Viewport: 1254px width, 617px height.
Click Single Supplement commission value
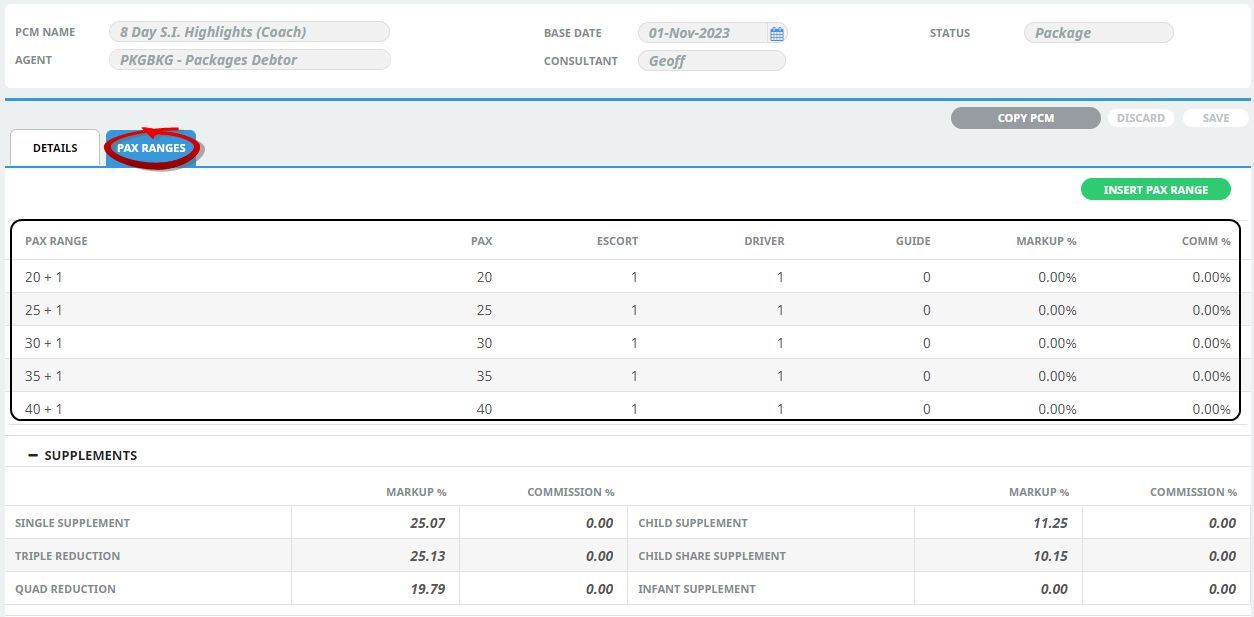point(599,522)
